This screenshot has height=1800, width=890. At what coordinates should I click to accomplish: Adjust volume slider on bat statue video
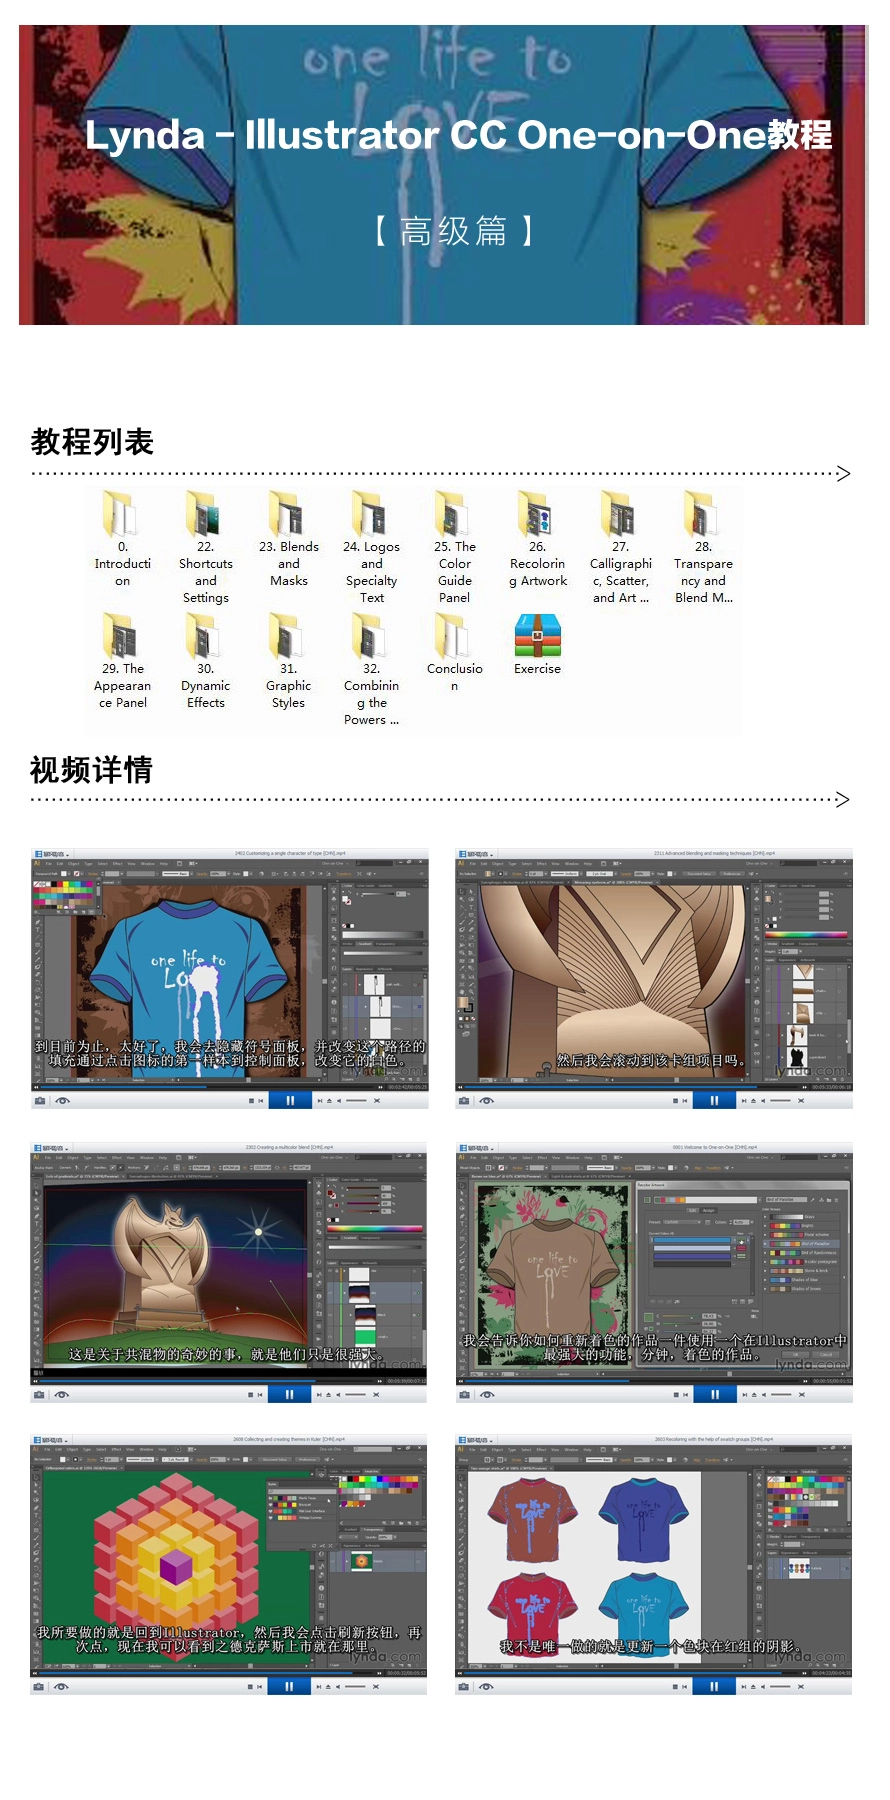[356, 1394]
